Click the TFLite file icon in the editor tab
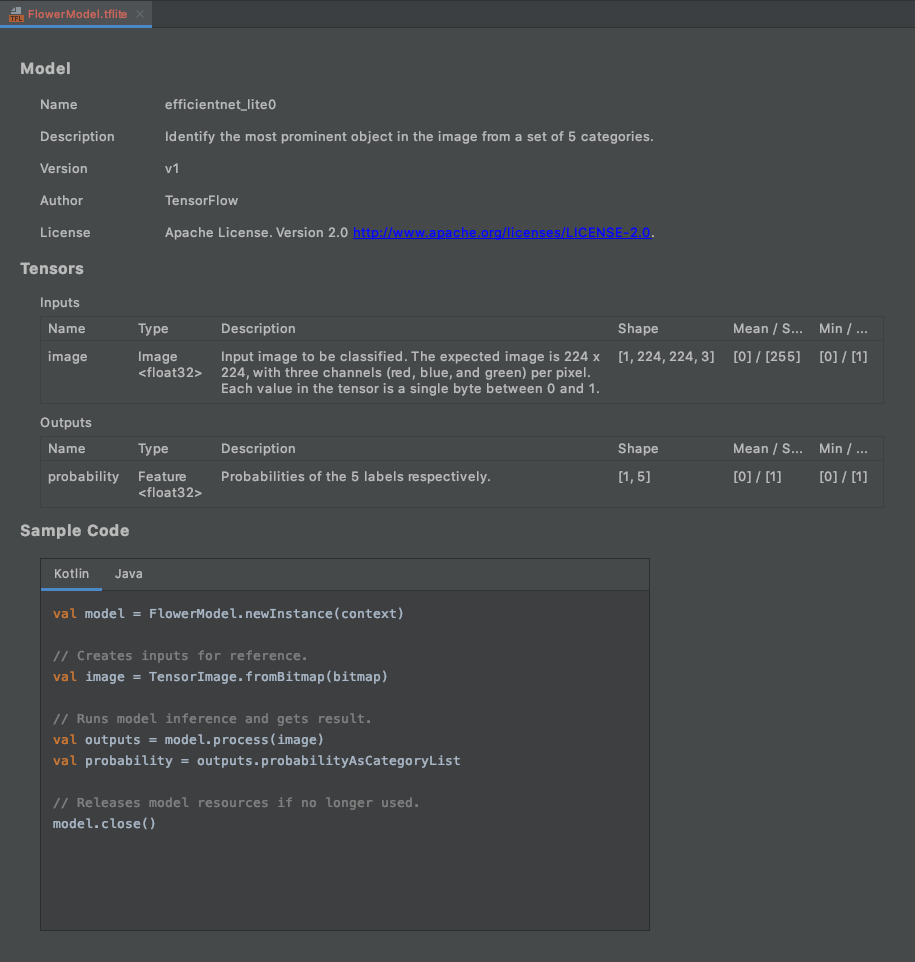 coord(15,14)
